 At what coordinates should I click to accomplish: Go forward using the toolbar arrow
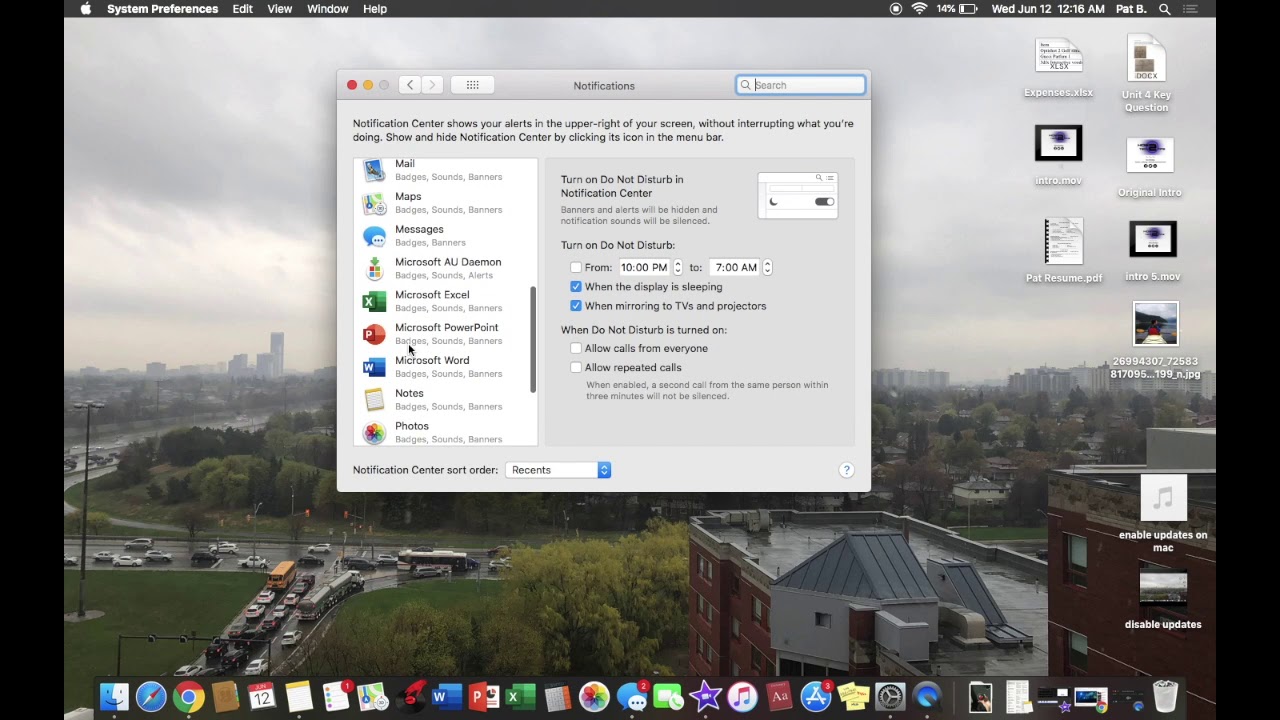point(432,85)
